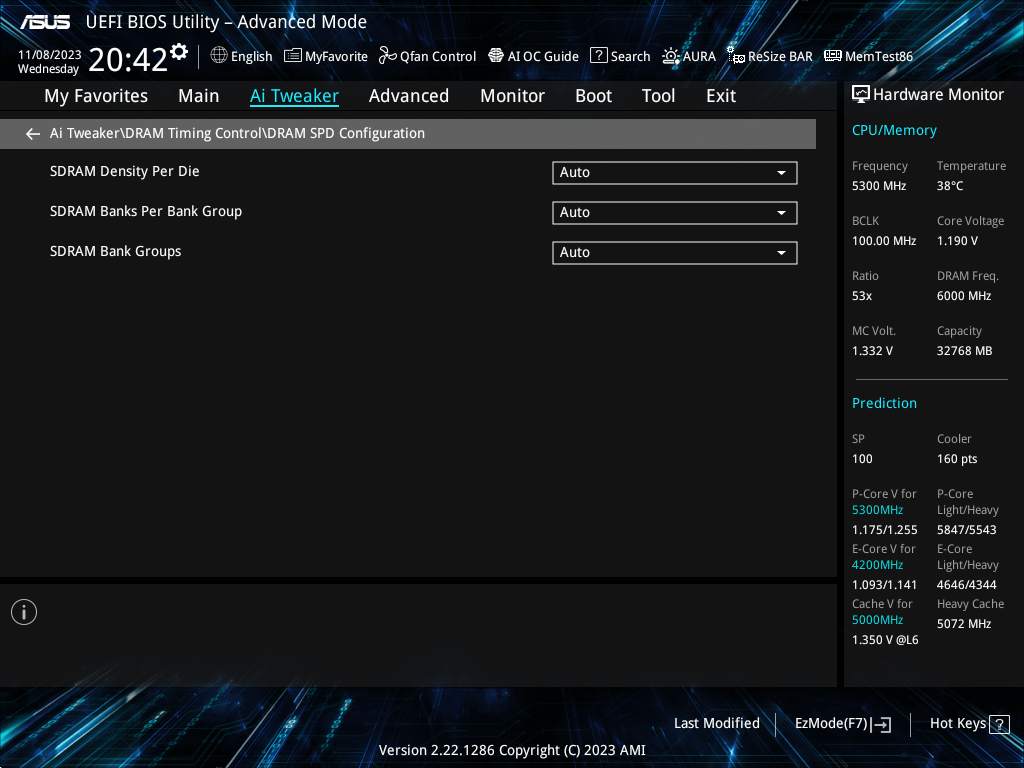Launch AI OC Guide icon
Image resolution: width=1024 pixels, height=768 pixels.
[x=496, y=56]
